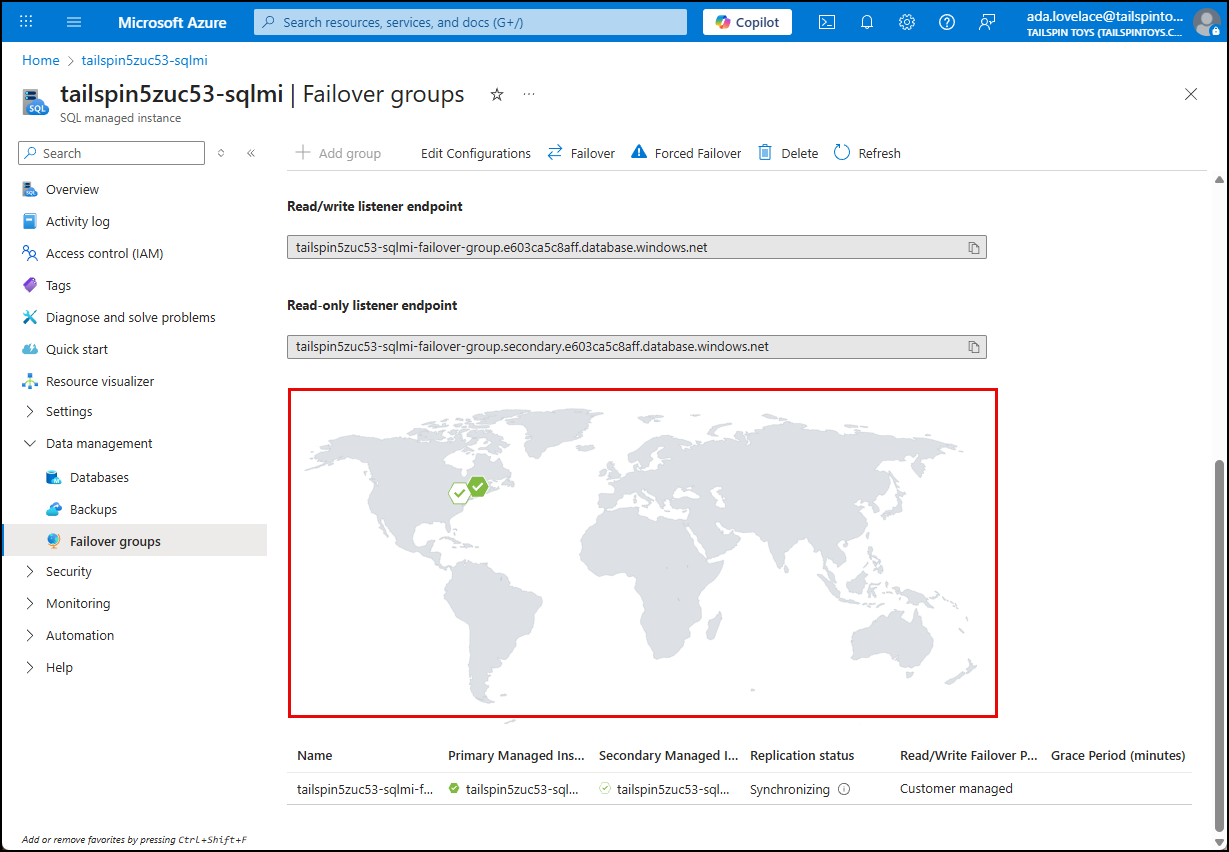Launch Cloud Shell from top bar
1229x852 pixels.
point(826,21)
